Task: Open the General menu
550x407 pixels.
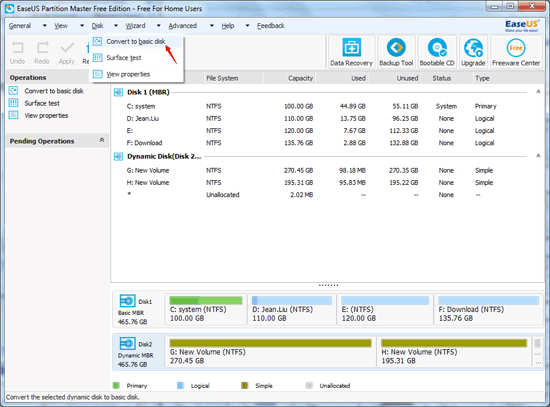Action: coord(20,26)
